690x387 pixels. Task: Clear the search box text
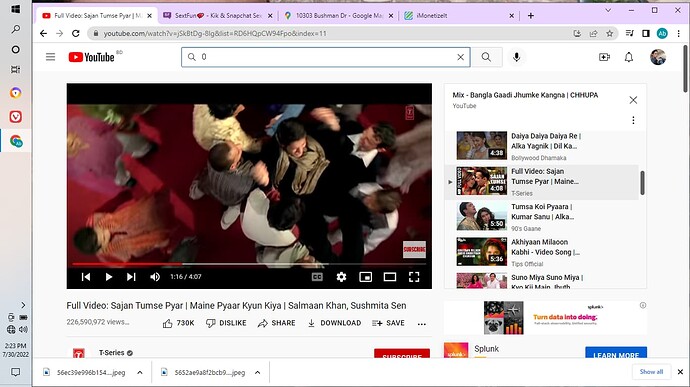[460, 57]
